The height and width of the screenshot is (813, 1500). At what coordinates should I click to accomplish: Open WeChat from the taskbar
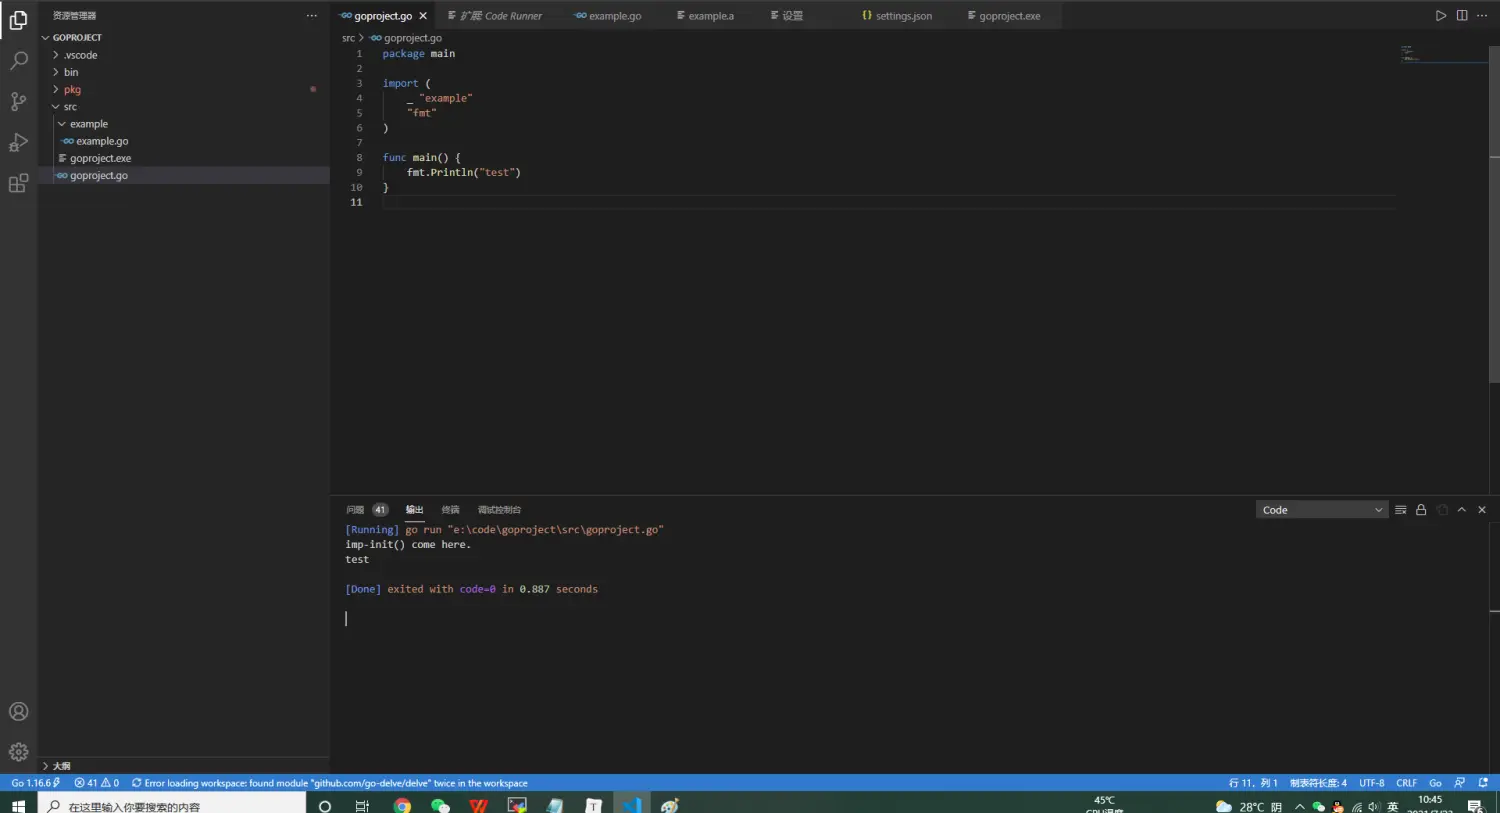[440, 806]
